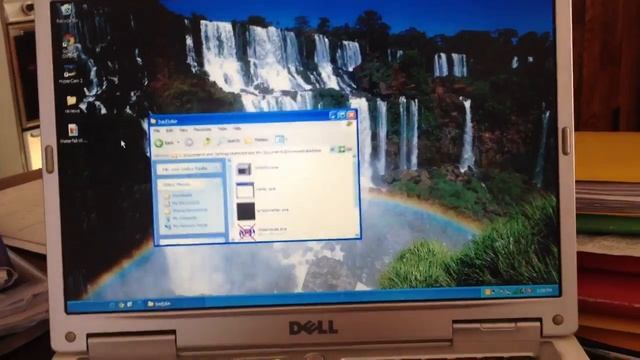The width and height of the screenshot is (640, 360).
Task: Launch the Google Chrome desktop shortcut
Action: tap(69, 46)
